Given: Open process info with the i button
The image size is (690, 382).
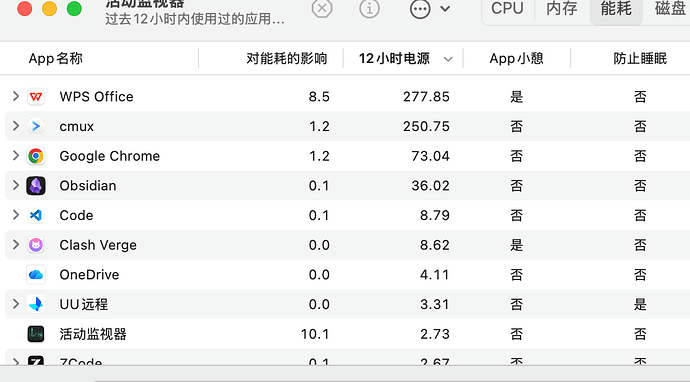Looking at the screenshot, I should coord(369,8).
